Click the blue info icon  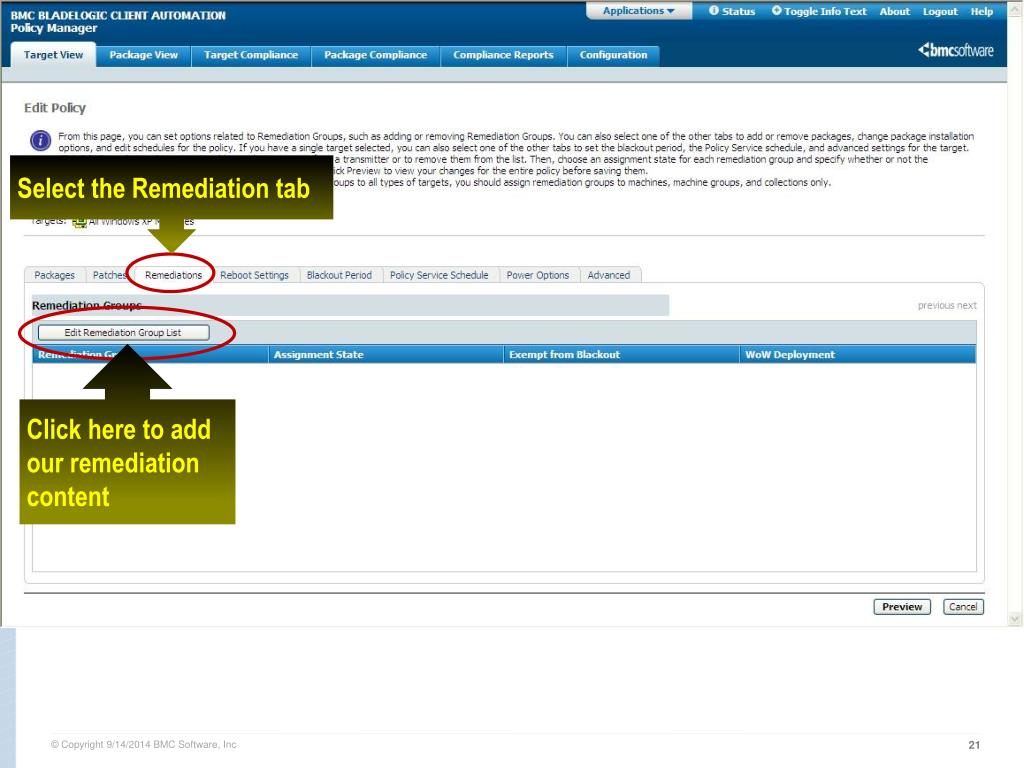40,140
